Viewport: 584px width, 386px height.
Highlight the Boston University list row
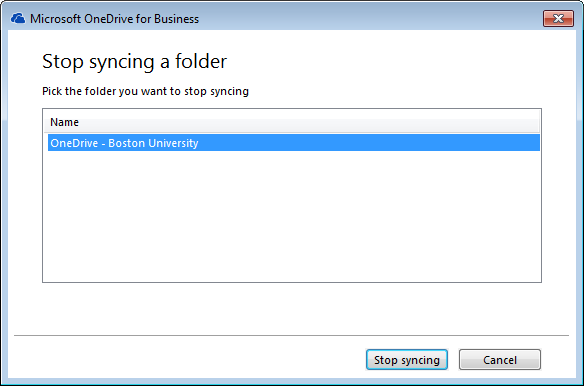coord(293,143)
